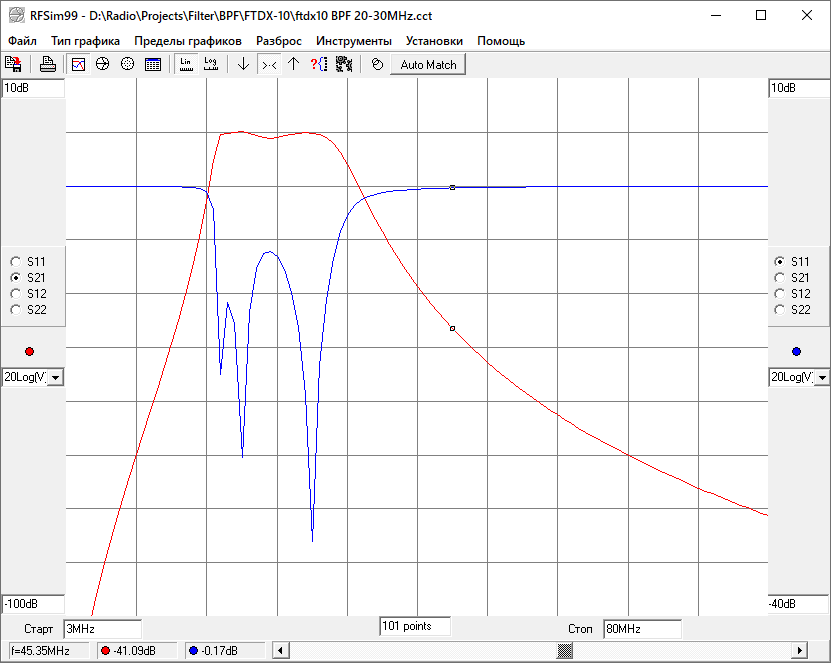The width and height of the screenshot is (831, 663).
Task: Expand the left 20Log scale dropdown
Action: coord(55,377)
